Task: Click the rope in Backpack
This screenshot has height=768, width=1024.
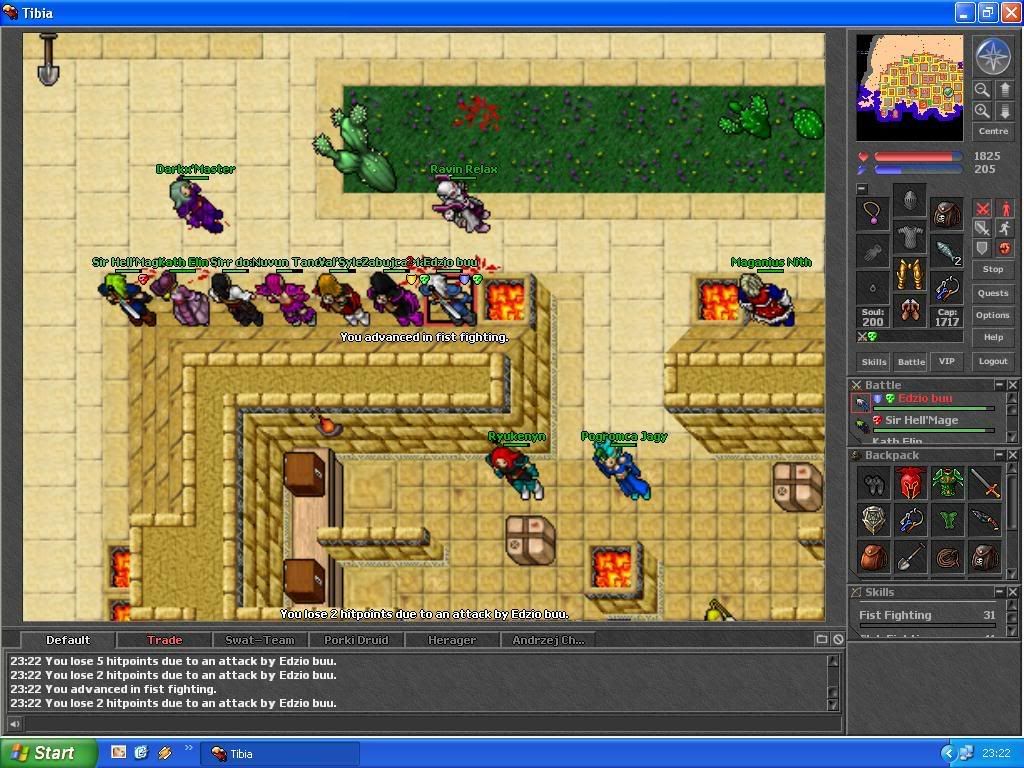Action: click(x=948, y=558)
